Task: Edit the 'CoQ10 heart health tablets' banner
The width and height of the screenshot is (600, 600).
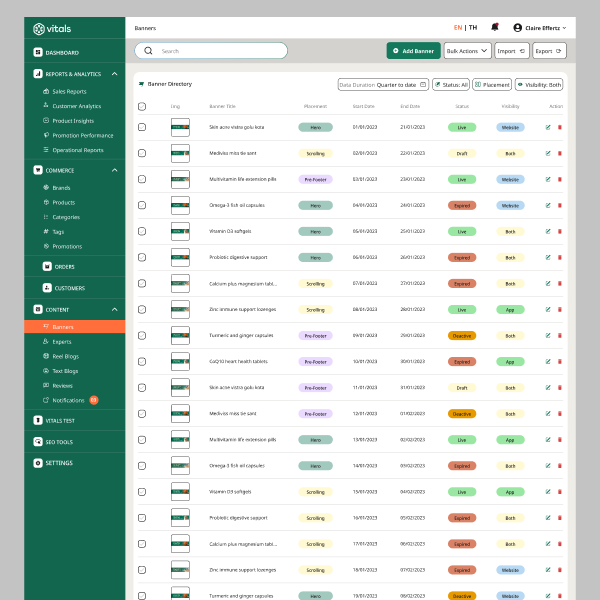Action: pyautogui.click(x=548, y=361)
